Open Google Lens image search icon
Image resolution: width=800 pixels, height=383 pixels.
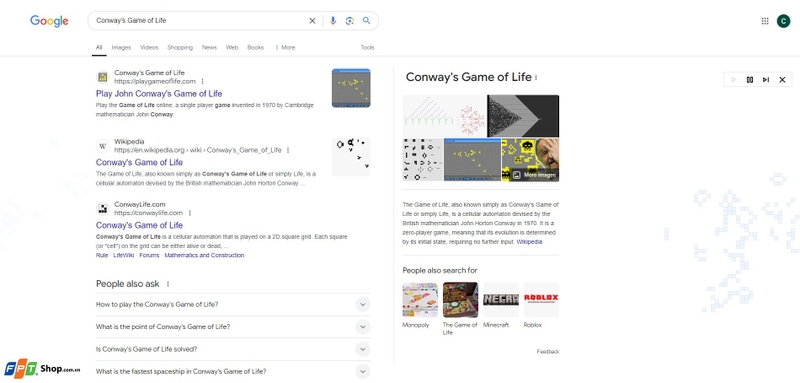click(x=349, y=21)
